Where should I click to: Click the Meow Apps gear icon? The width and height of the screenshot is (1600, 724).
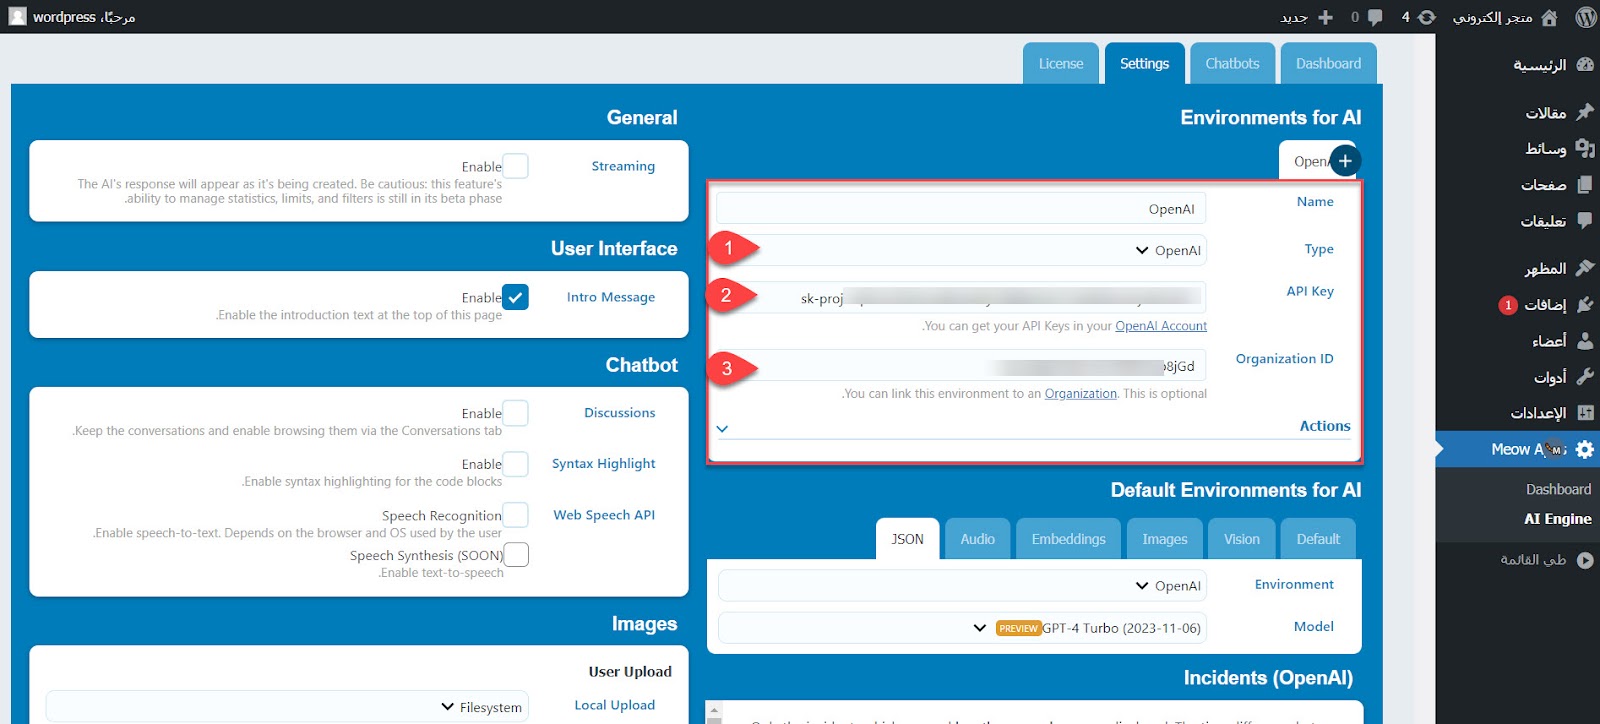pos(1585,450)
